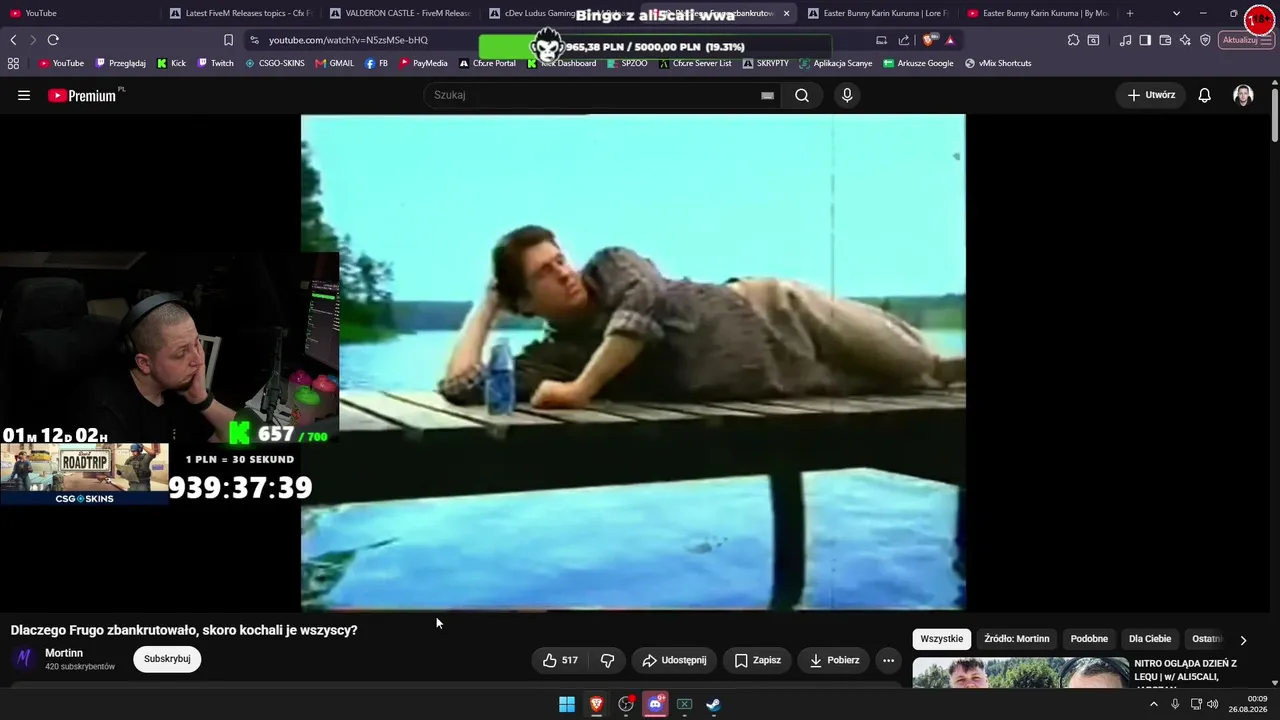The height and width of the screenshot is (720, 1280).
Task: Open the Brave VPN shield icon
Action: (1205, 40)
